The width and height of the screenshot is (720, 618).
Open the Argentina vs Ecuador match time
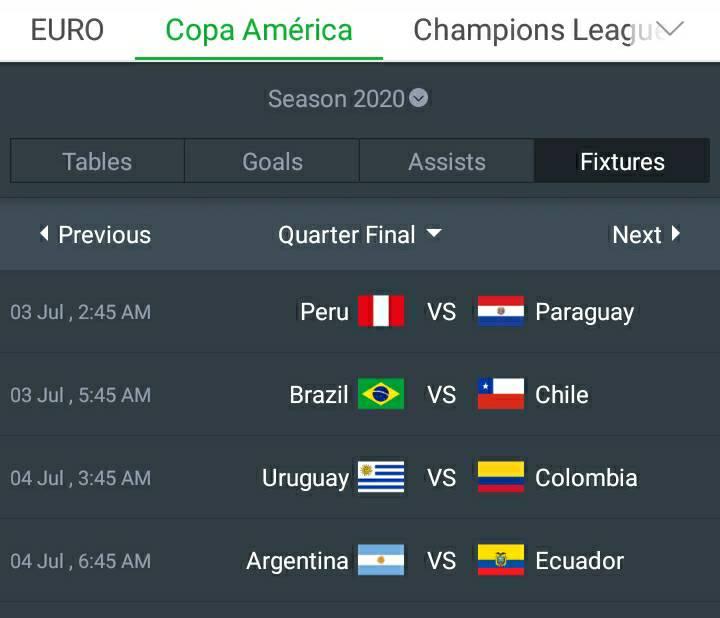click(81, 561)
